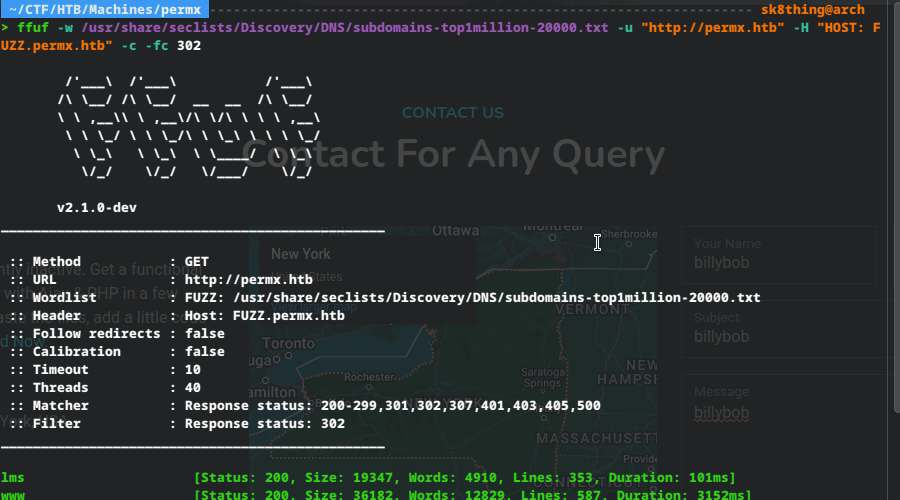The image size is (900, 500).
Task: Click the lms subdomain result line
Action: 14,478
